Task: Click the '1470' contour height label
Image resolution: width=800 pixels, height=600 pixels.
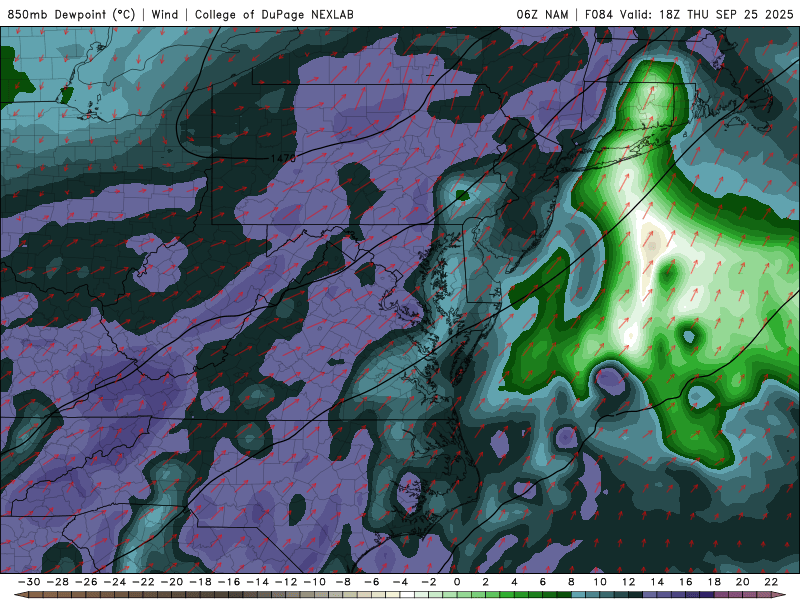Action: coord(283,159)
